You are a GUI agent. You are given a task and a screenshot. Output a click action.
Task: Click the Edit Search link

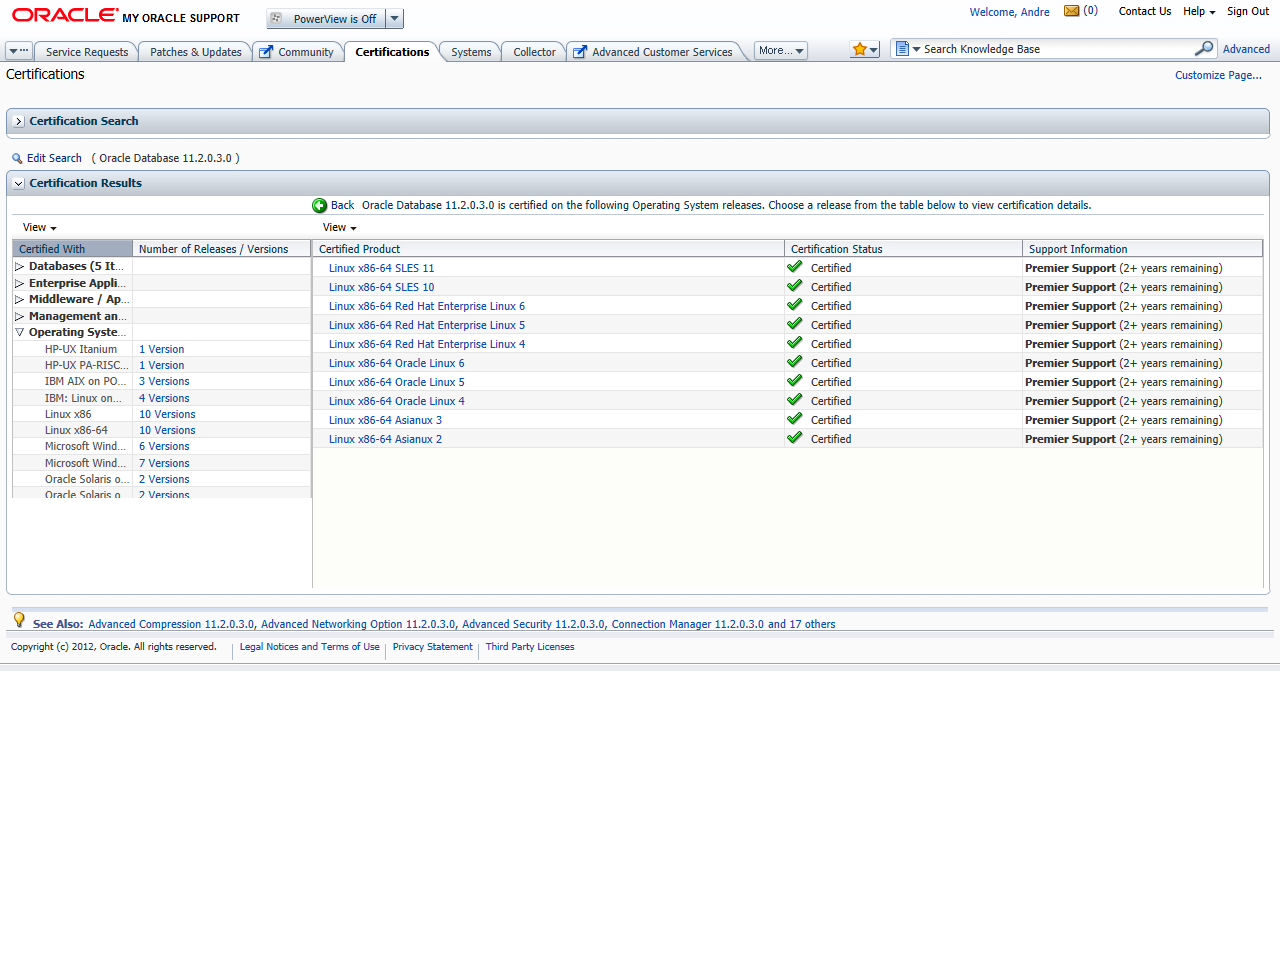[x=54, y=158]
